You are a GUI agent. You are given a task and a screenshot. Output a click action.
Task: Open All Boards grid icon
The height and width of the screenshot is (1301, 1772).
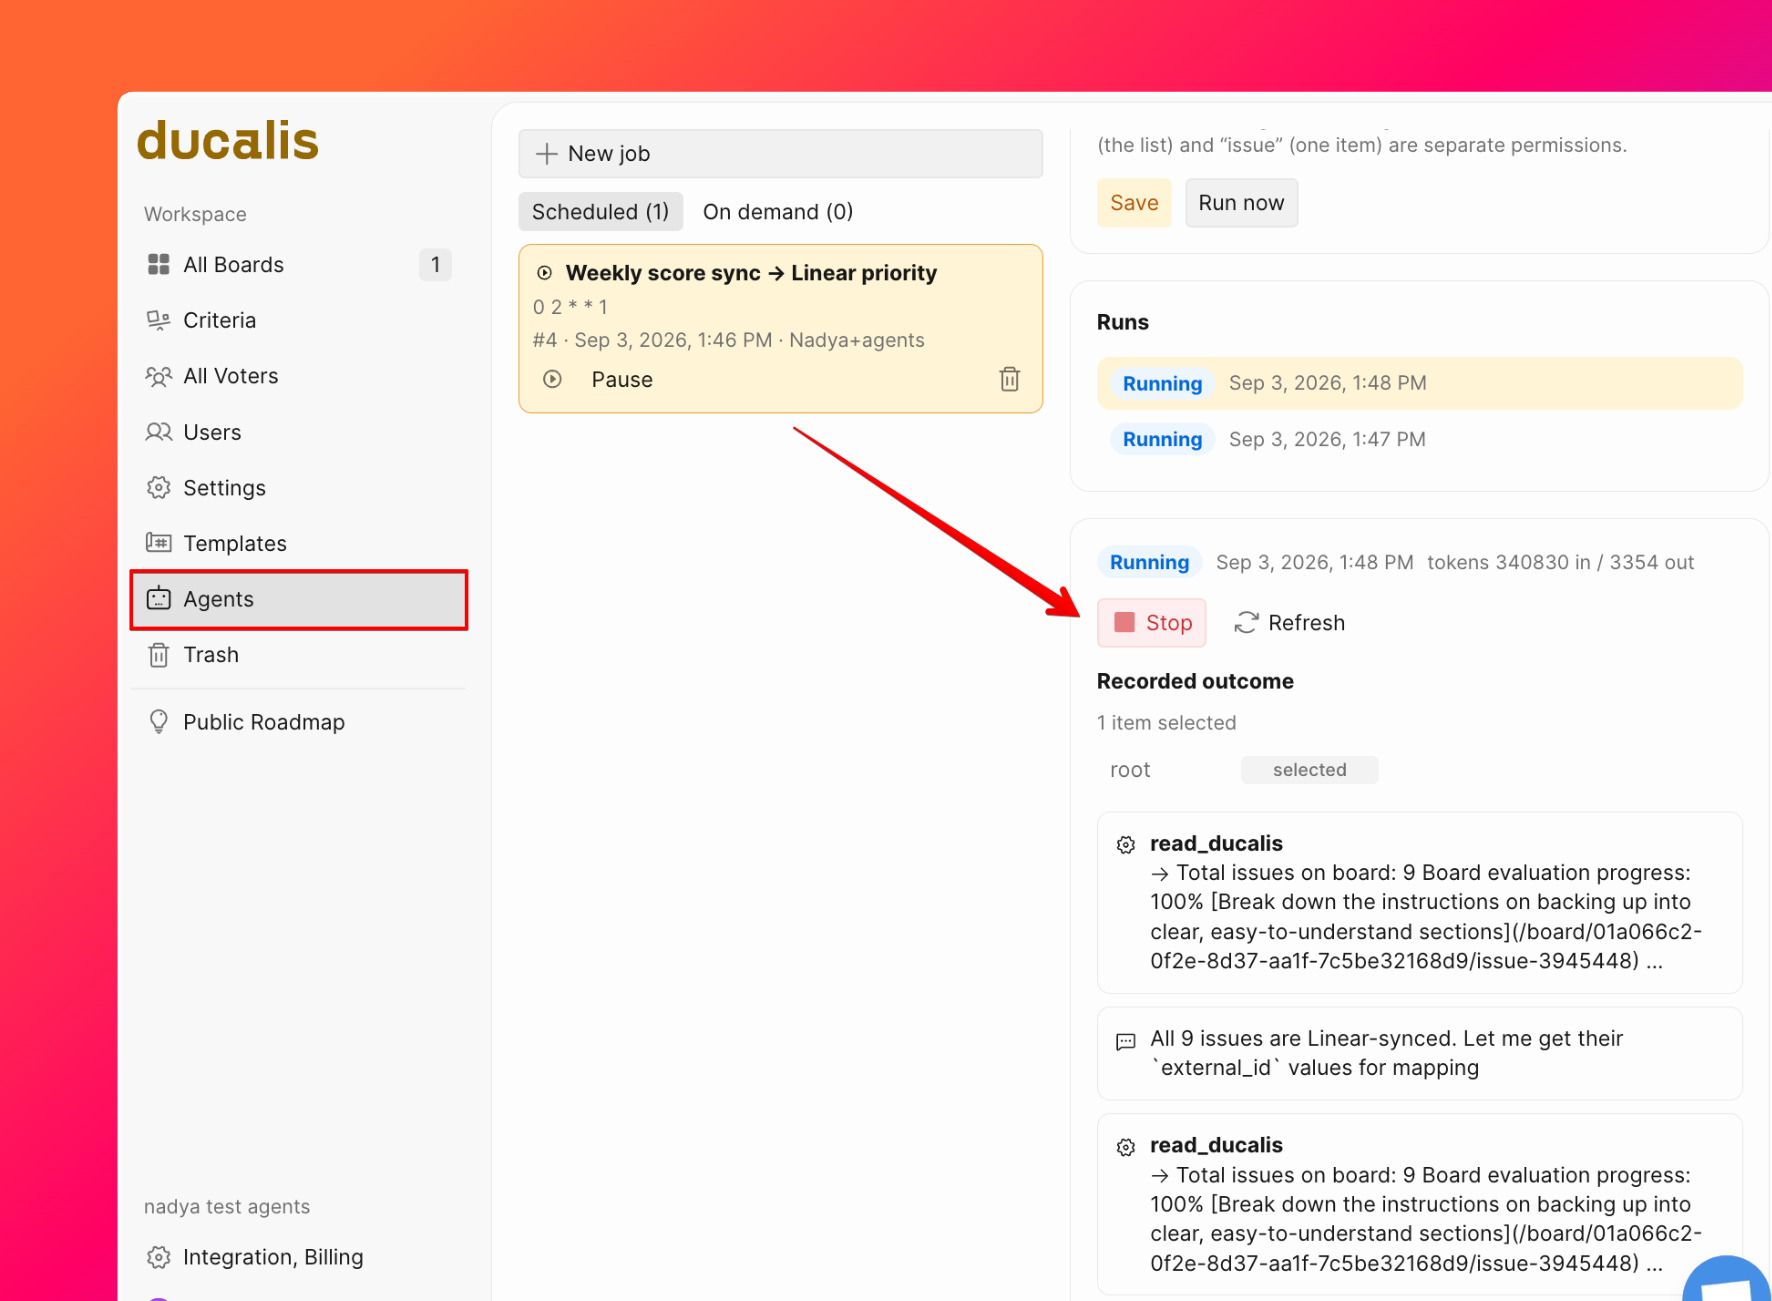click(158, 264)
